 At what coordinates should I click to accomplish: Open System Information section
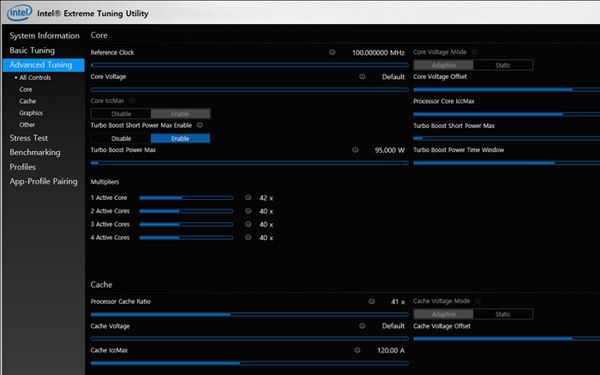click(44, 36)
